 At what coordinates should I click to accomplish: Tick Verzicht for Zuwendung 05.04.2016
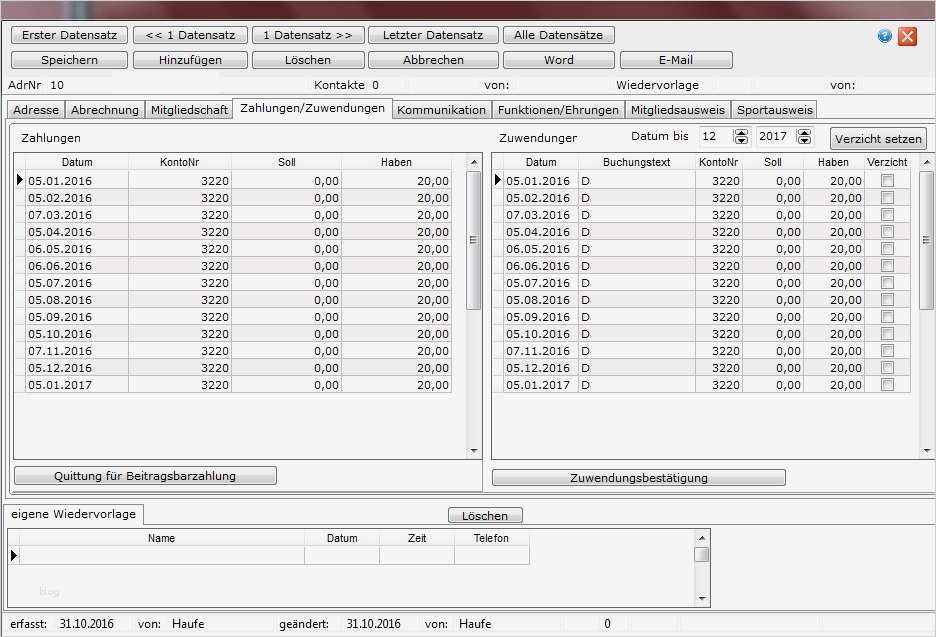click(888, 232)
